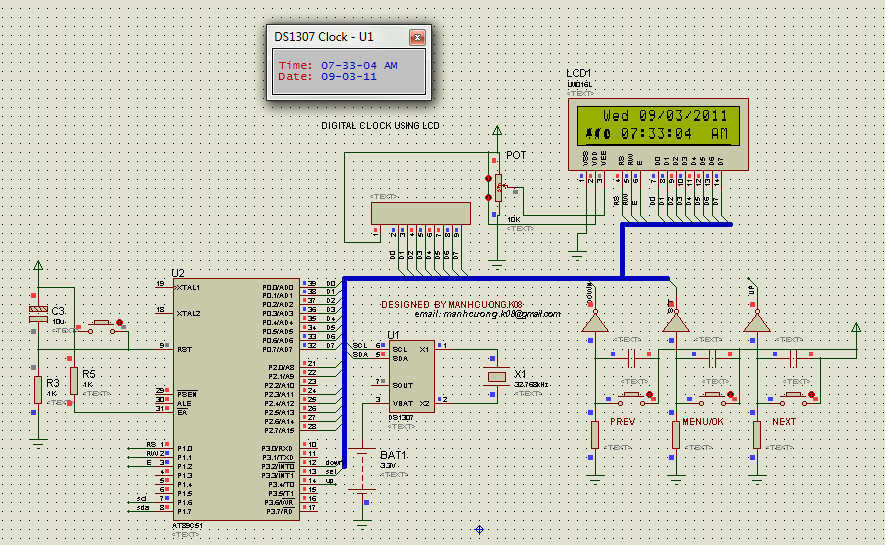Click the DIGITAL CLOCK USING LCD title text
Viewport: 885px width, 545px height.
pyautogui.click(x=380, y=126)
